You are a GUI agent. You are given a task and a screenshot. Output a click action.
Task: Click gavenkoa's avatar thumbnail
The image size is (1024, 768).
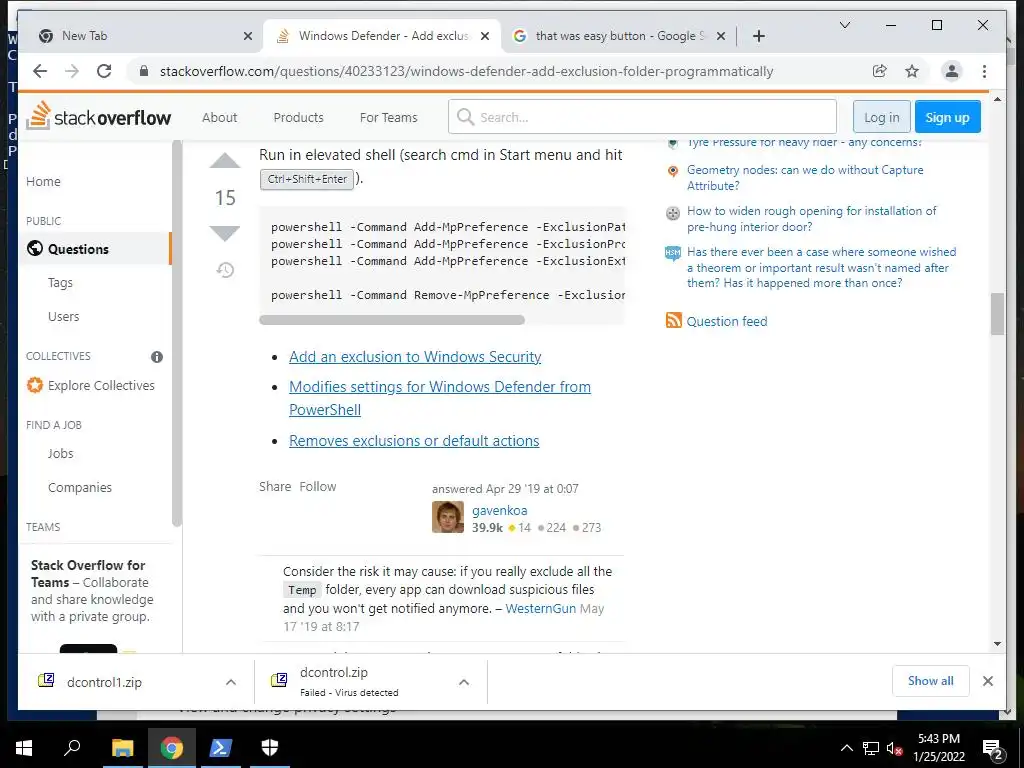point(448,517)
